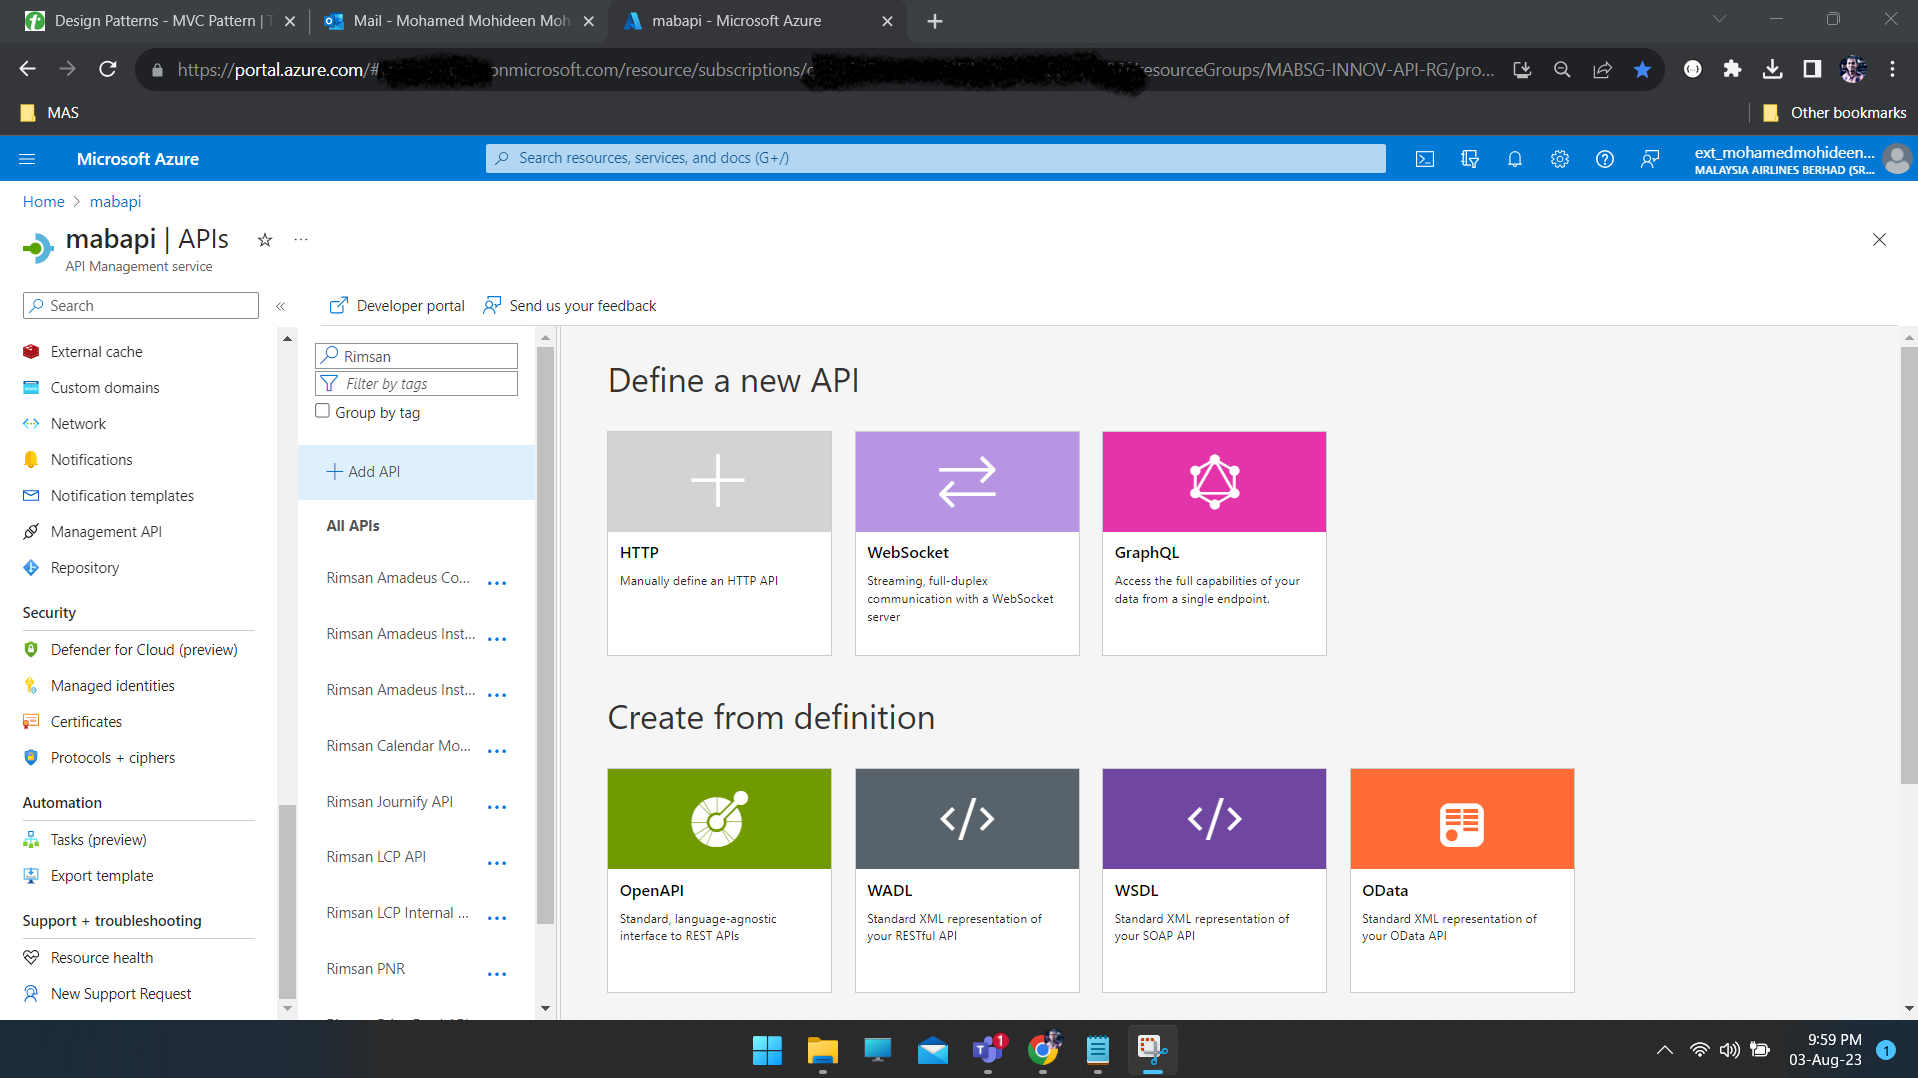This screenshot has width=1918, height=1078.
Task: Select the GraphQL API tile
Action: coord(1214,543)
